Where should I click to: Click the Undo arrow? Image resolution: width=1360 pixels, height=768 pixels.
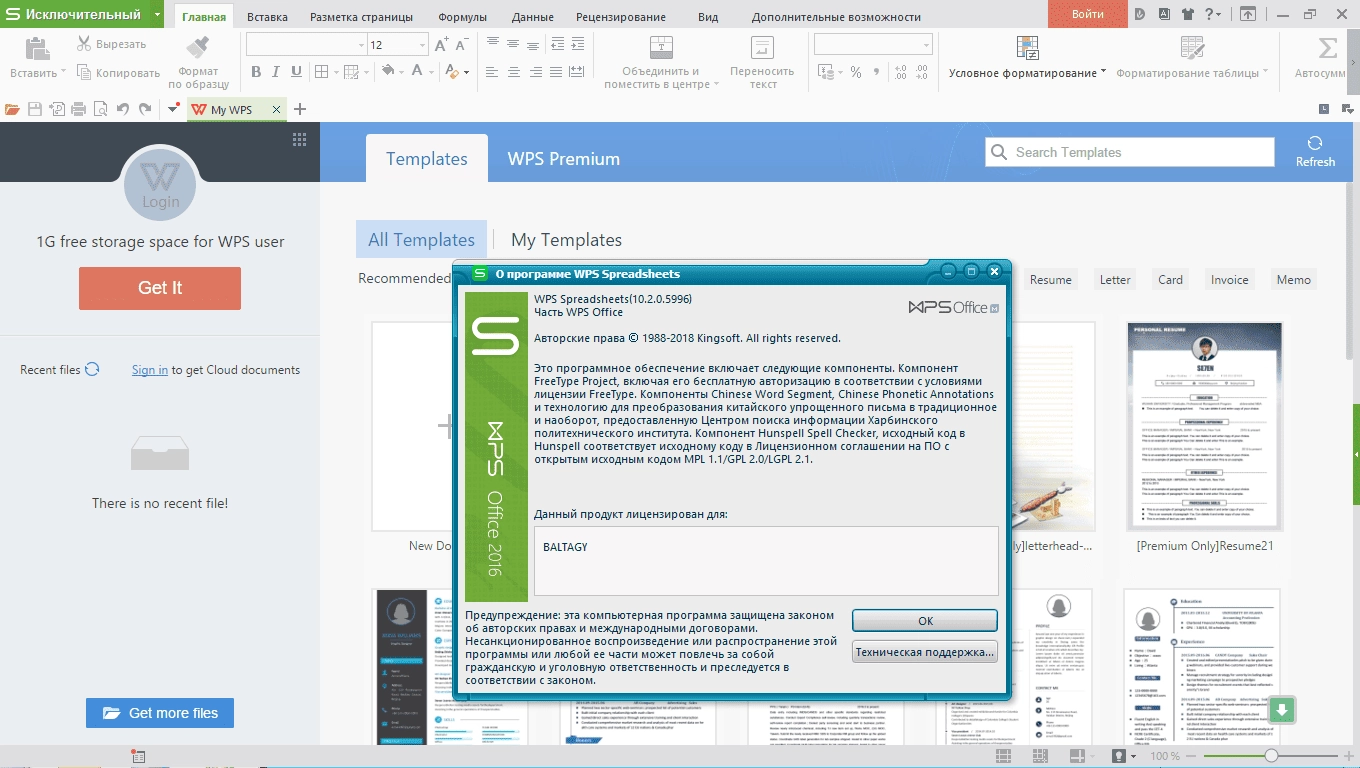(122, 109)
